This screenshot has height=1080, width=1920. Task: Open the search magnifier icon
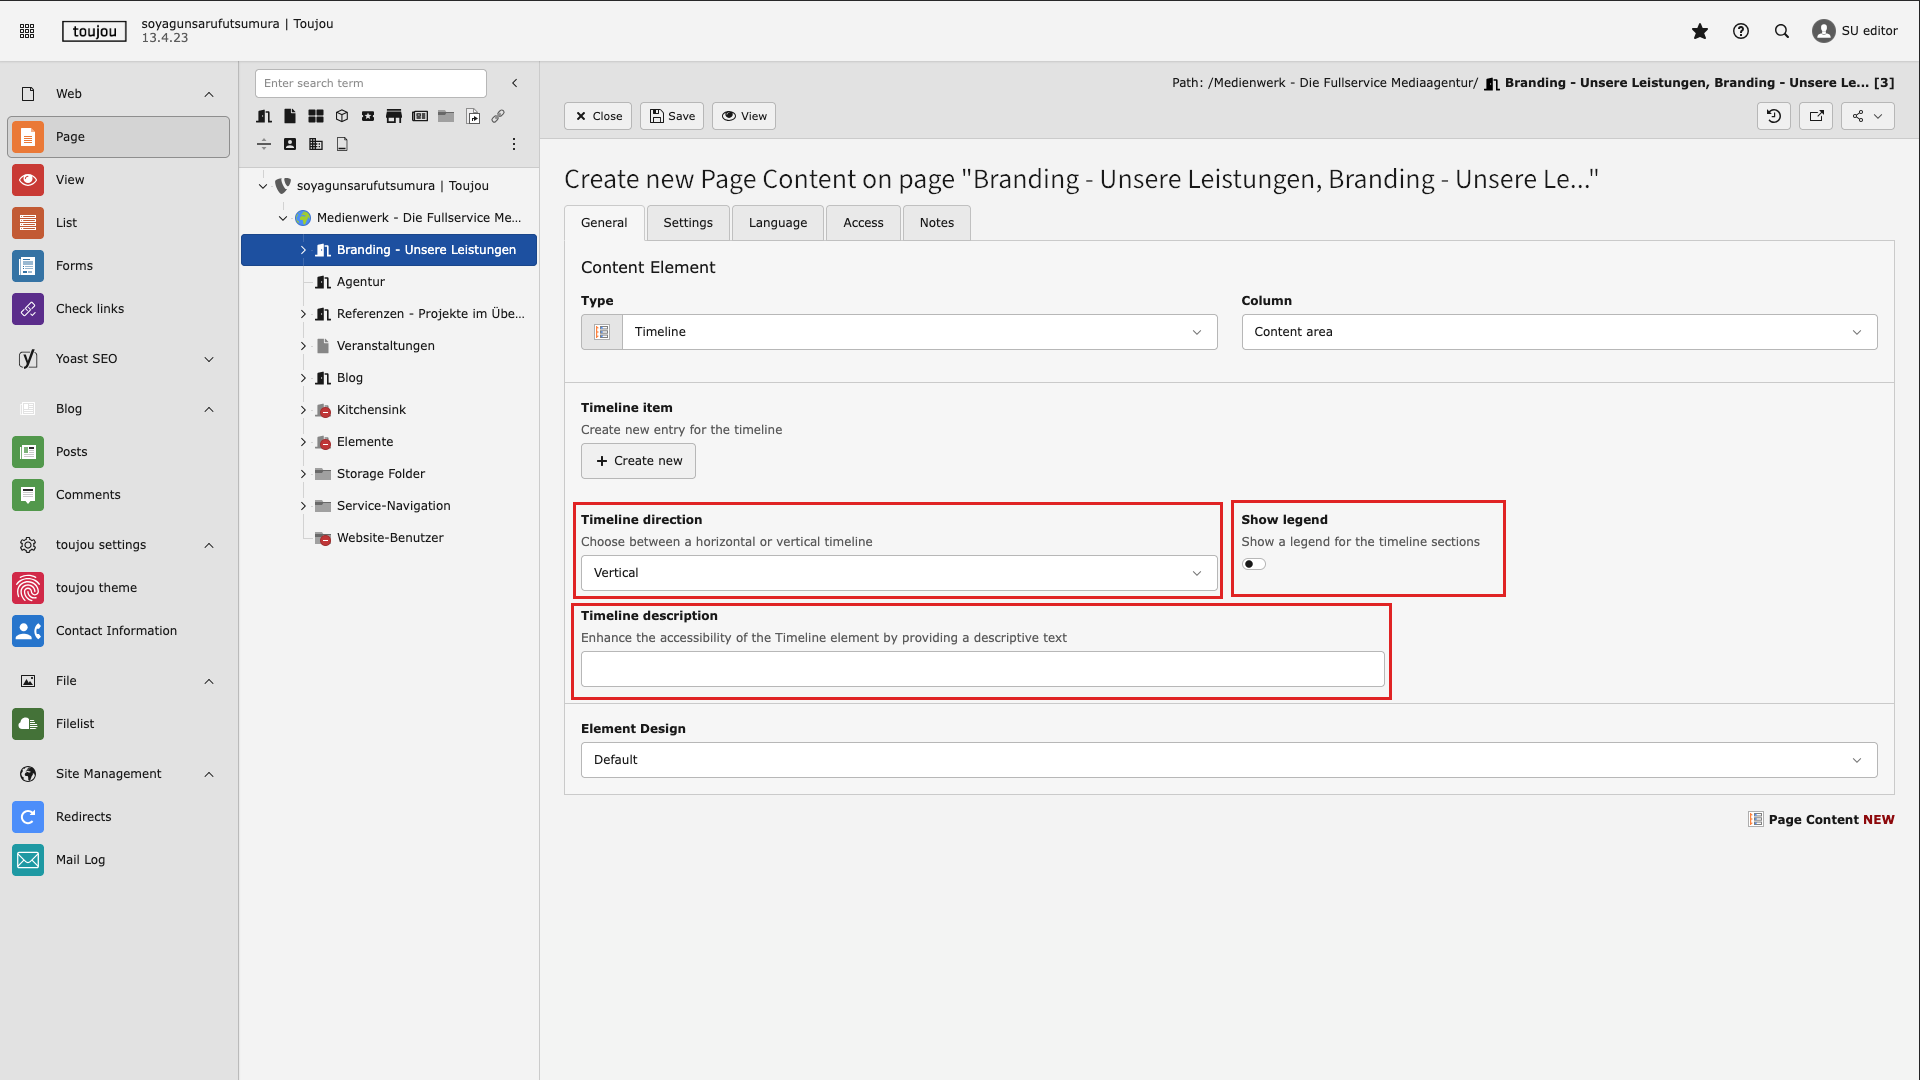(x=1782, y=31)
